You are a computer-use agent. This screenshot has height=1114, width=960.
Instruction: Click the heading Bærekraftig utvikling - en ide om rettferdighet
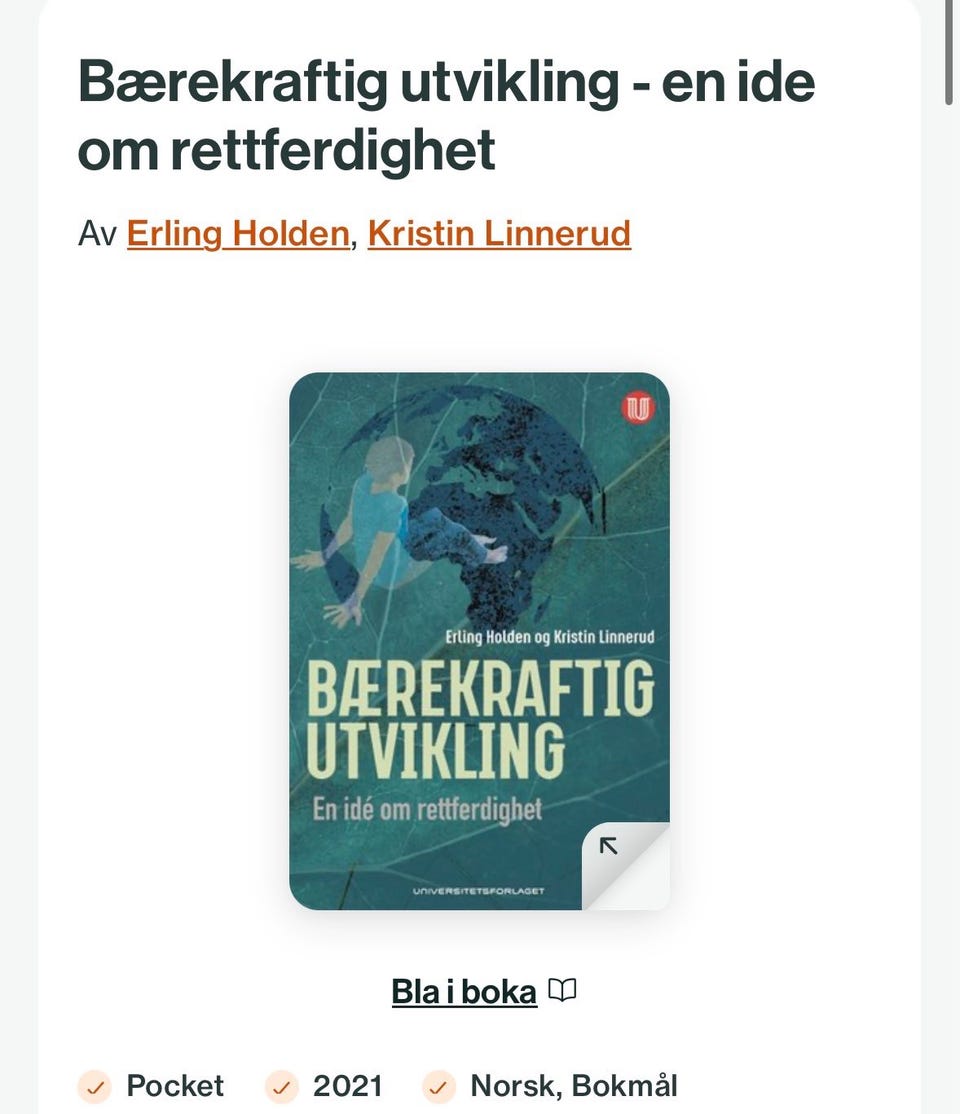pyautogui.click(x=446, y=115)
